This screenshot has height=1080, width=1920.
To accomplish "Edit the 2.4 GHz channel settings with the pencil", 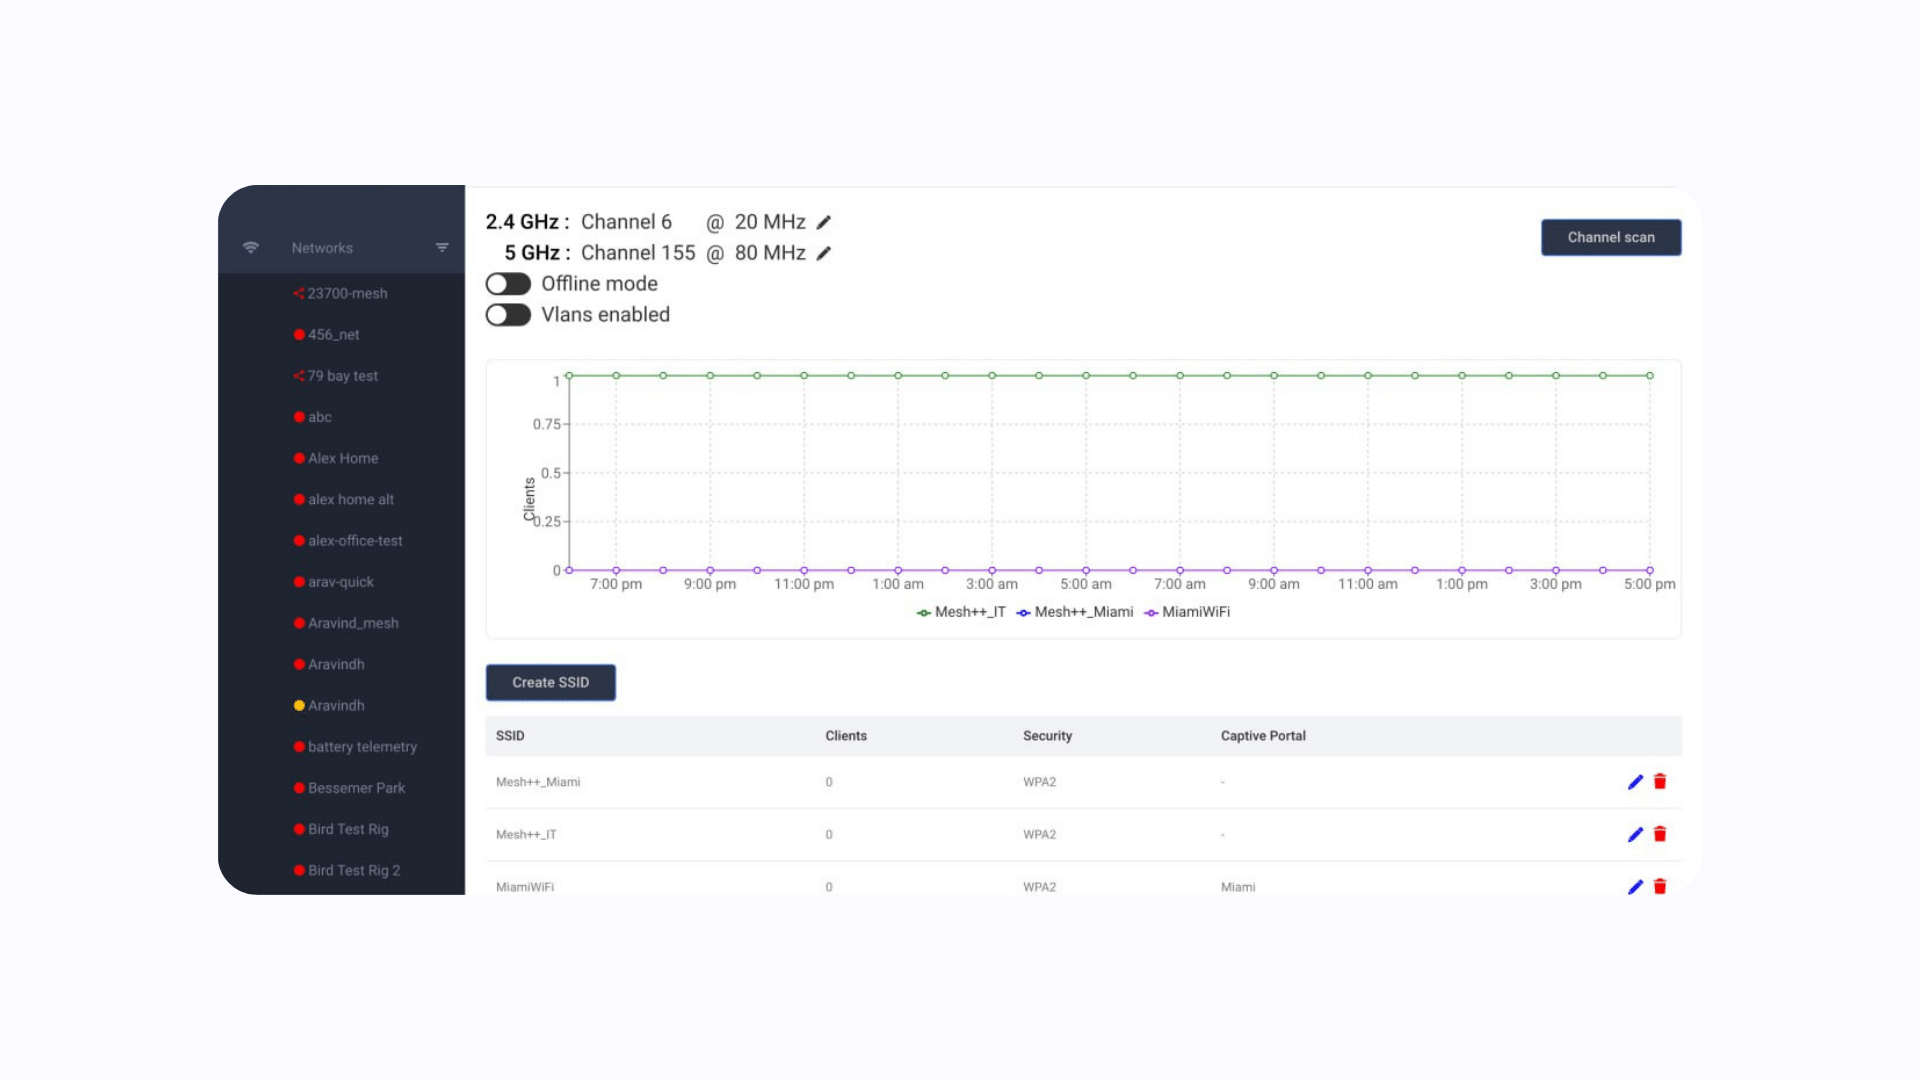I will [824, 221].
